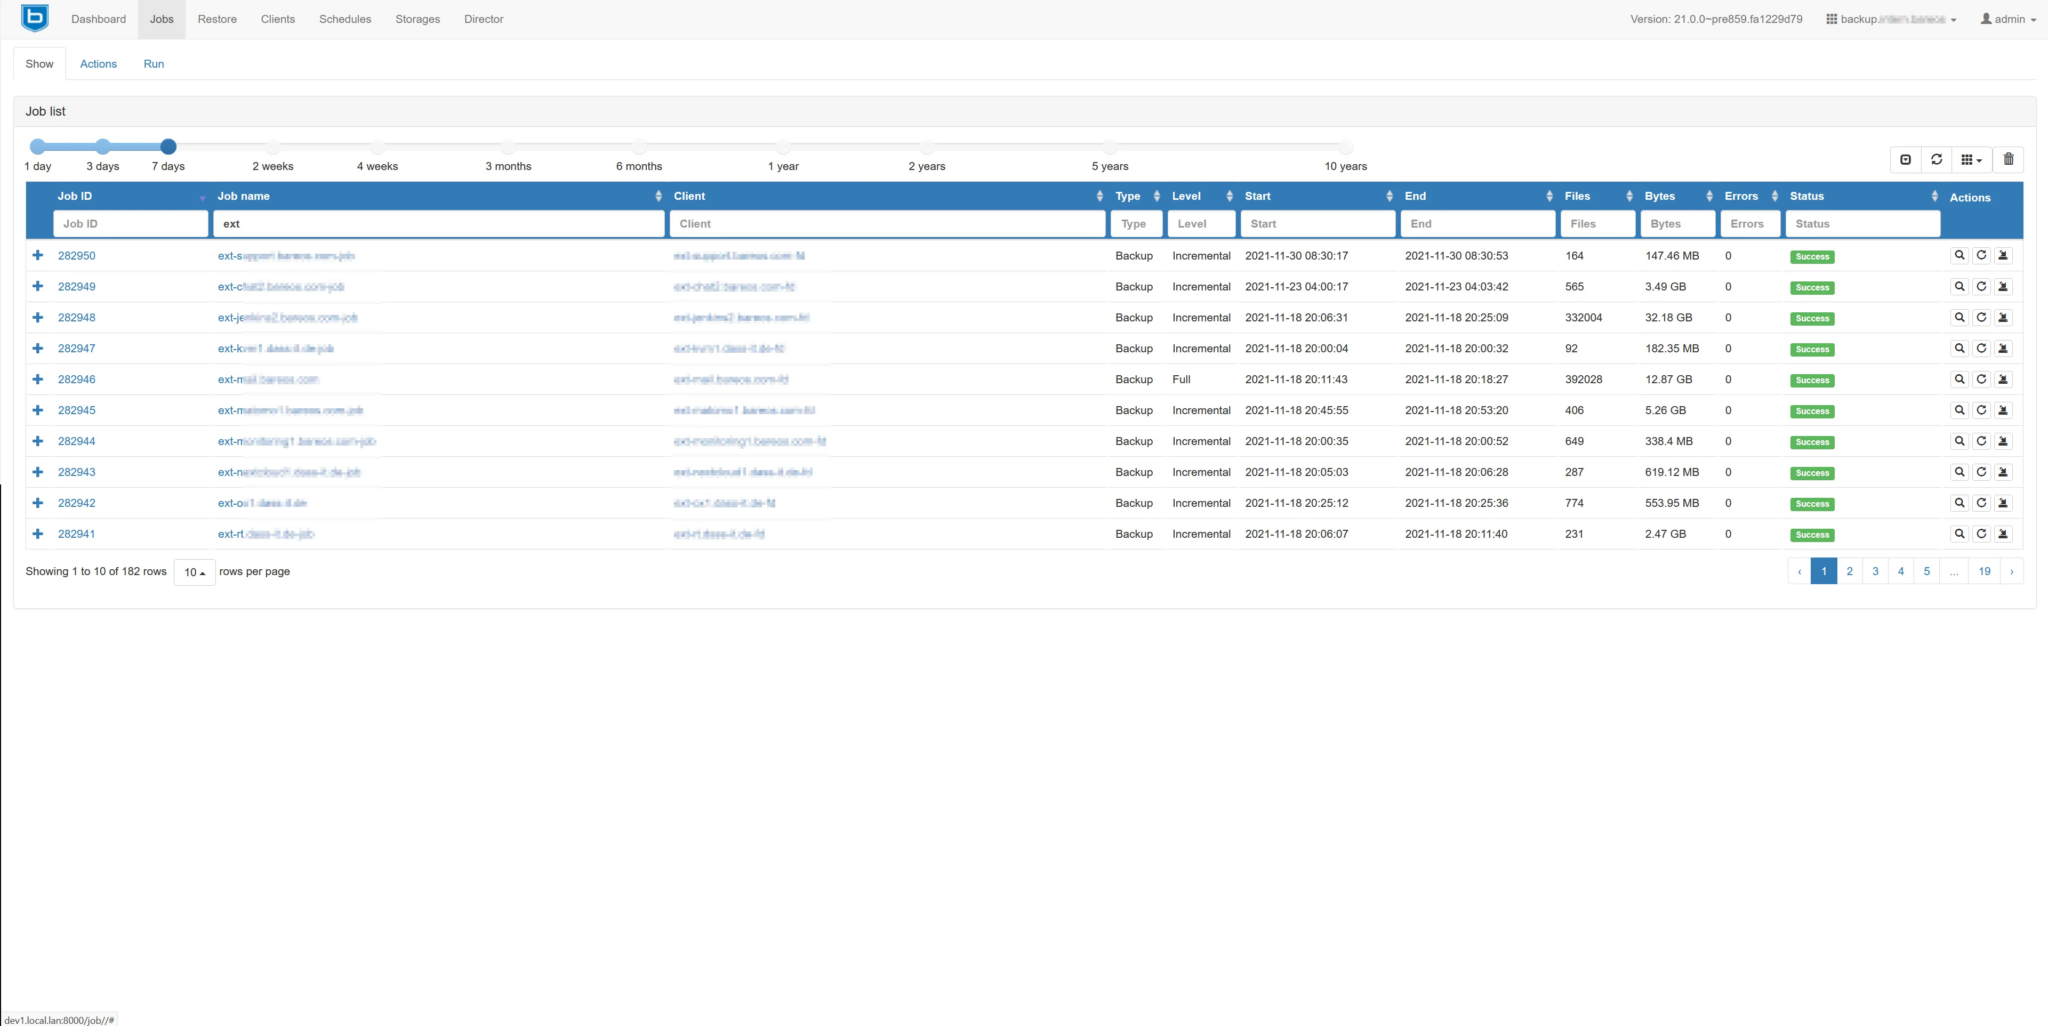Set time slider to 2 weeks

point(272,147)
